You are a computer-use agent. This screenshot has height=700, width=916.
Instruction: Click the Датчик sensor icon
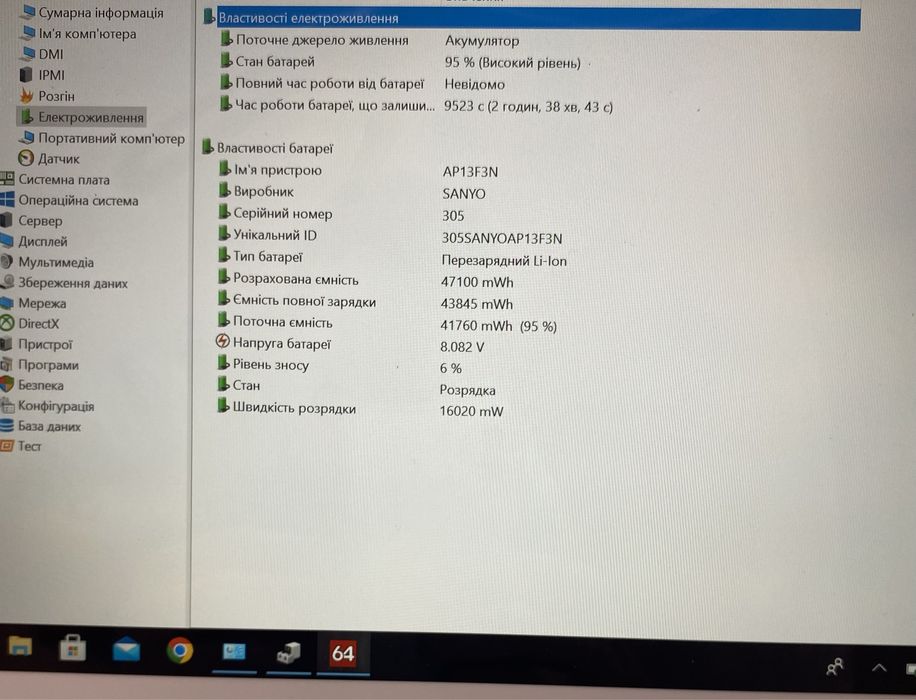pos(26,158)
